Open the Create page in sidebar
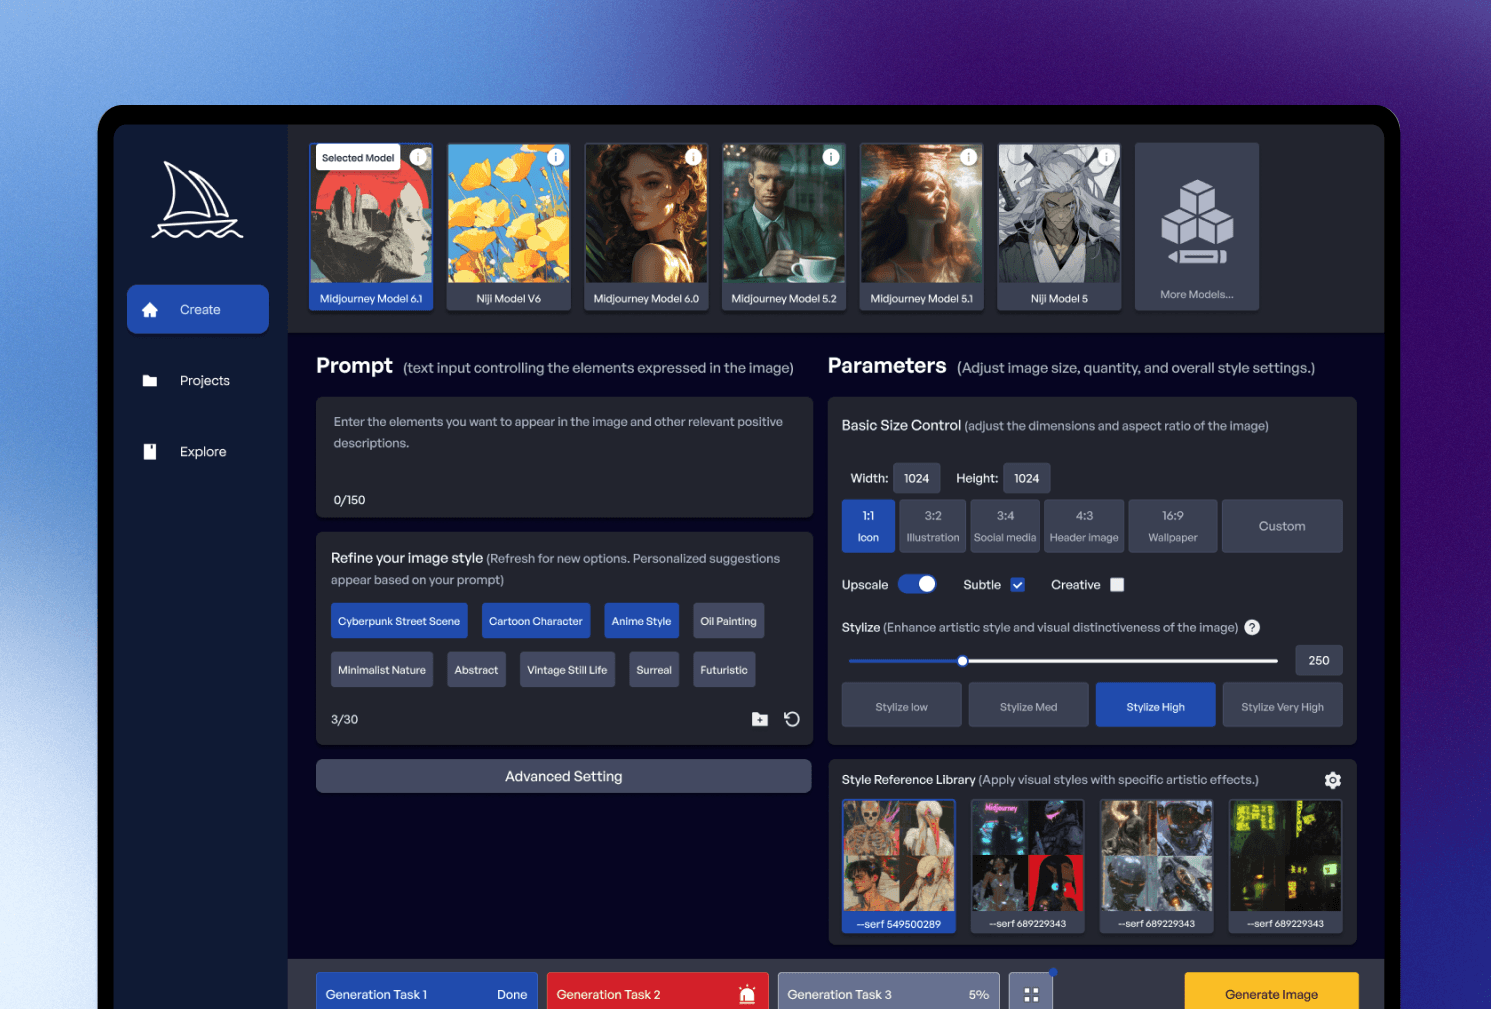This screenshot has height=1009, width=1491. 198,310
